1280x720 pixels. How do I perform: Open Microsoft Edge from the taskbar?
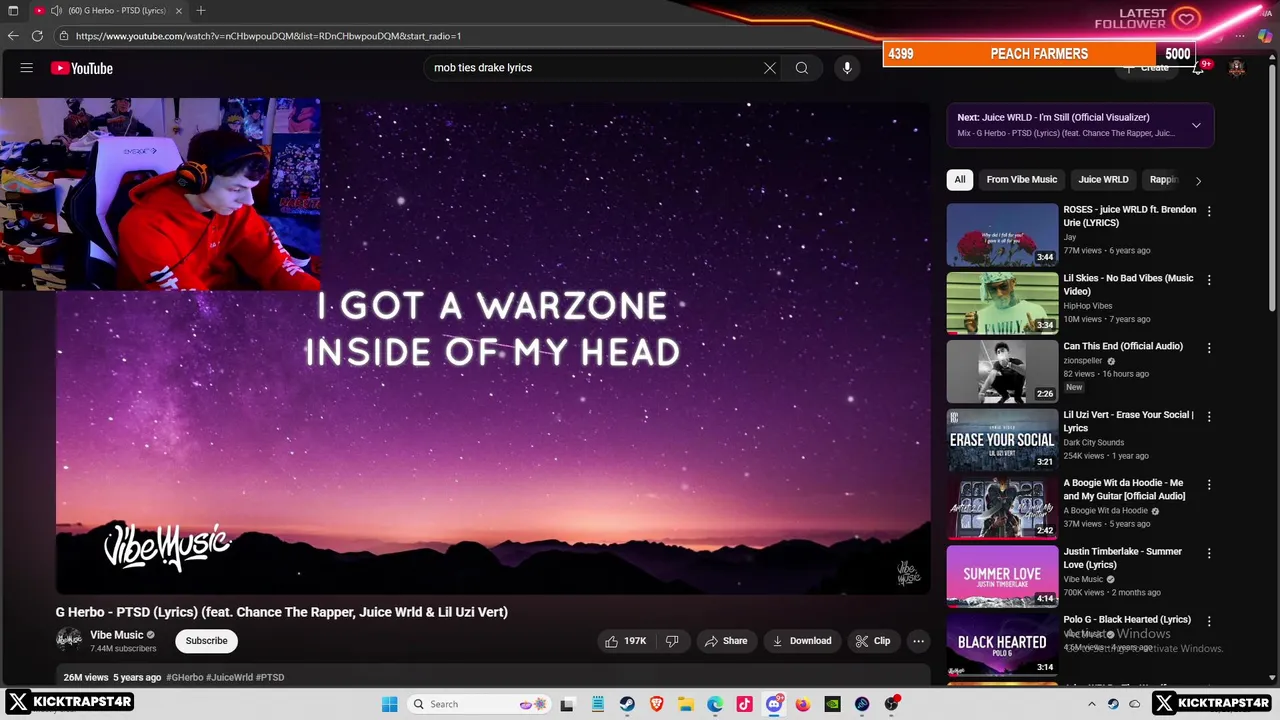coord(715,704)
